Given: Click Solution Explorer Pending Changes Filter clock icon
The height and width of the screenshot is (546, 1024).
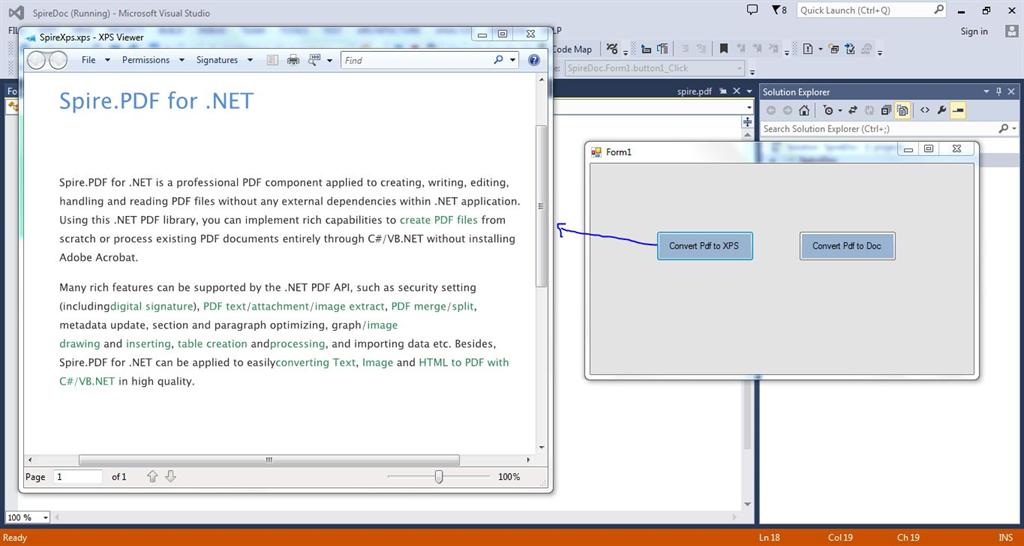Looking at the screenshot, I should coord(828,110).
